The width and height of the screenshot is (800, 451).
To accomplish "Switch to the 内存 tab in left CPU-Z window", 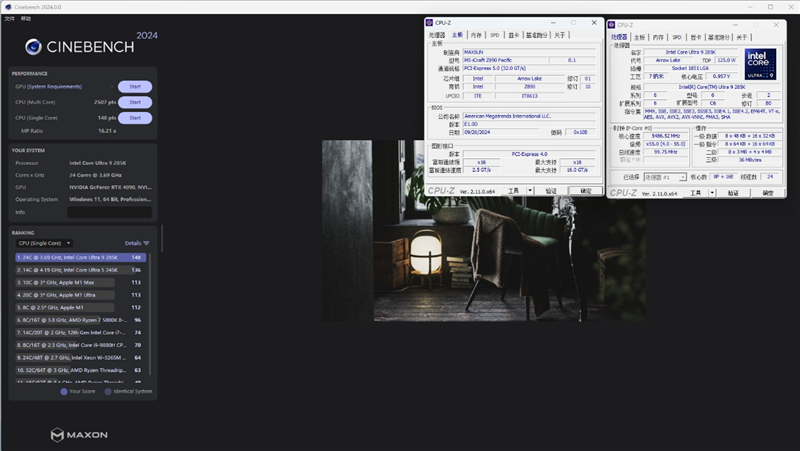I will click(477, 35).
